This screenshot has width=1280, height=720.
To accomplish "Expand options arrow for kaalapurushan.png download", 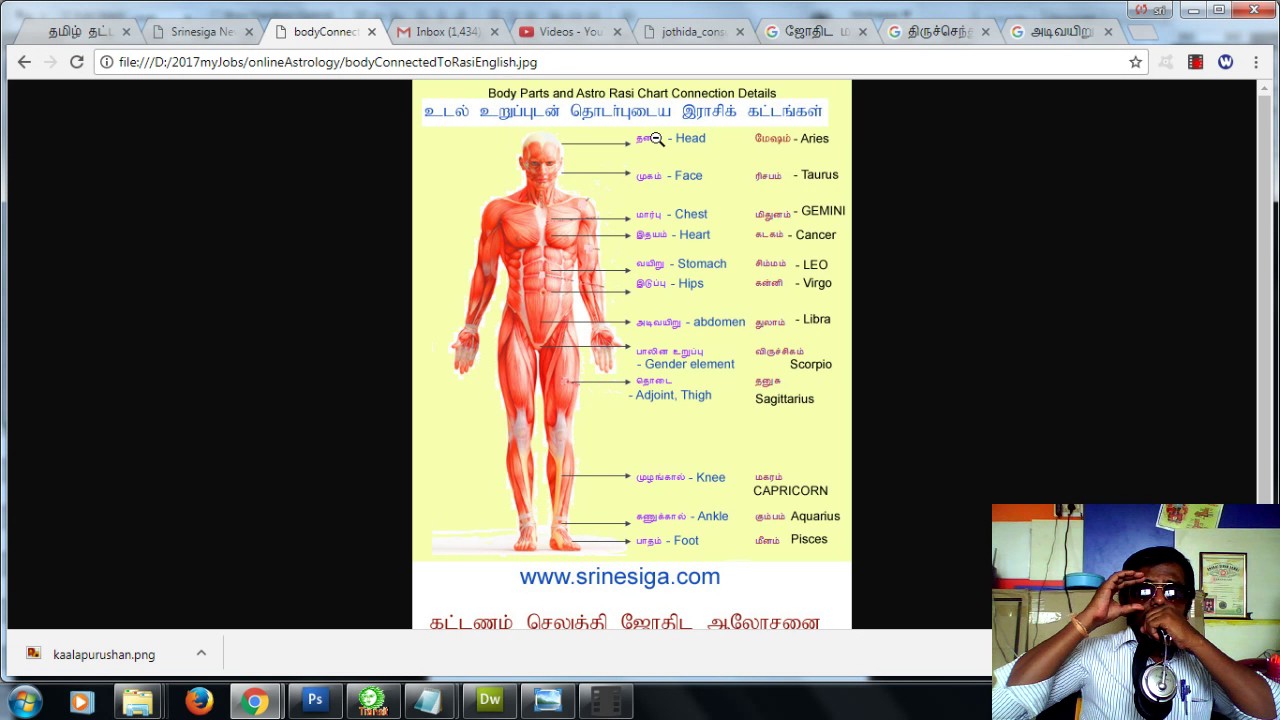I will coord(201,653).
